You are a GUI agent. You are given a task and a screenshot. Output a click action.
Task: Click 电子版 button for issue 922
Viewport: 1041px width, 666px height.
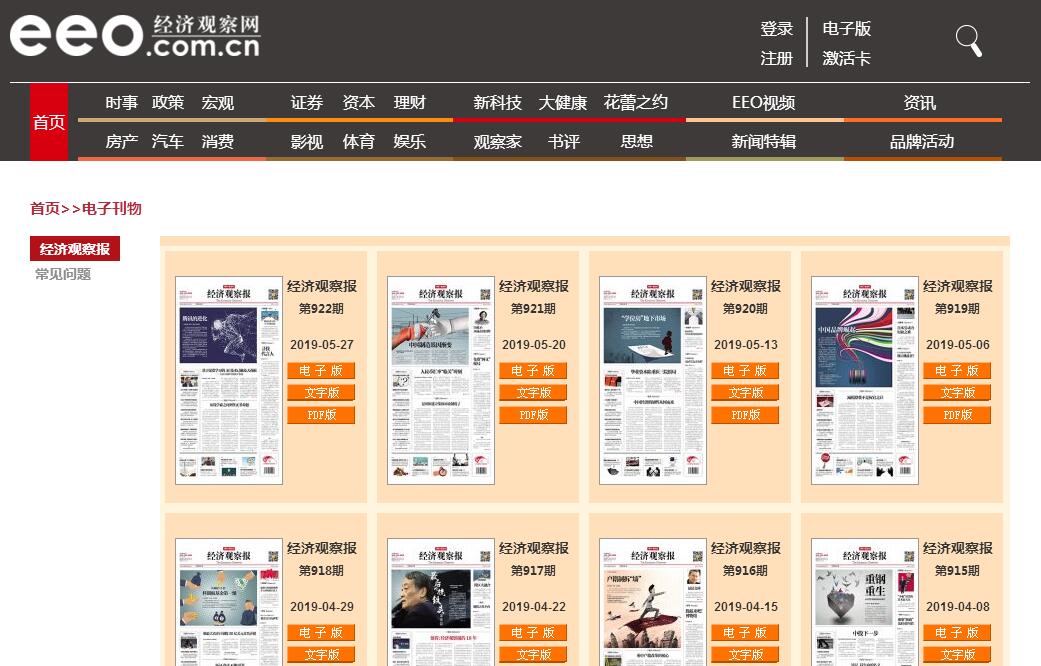point(321,371)
